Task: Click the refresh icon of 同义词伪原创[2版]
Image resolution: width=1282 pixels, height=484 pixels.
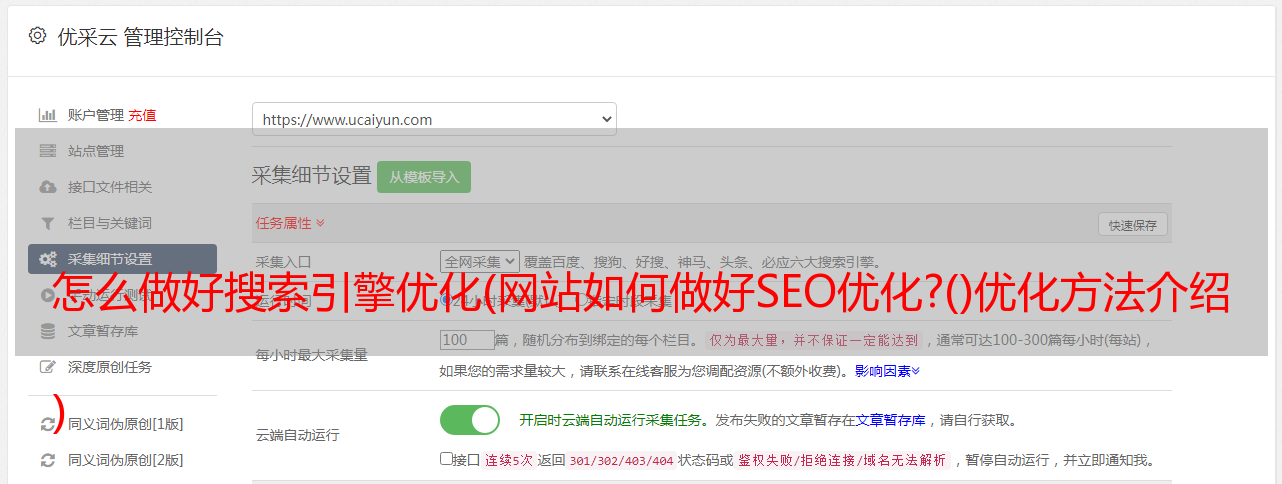Action: click(x=47, y=460)
